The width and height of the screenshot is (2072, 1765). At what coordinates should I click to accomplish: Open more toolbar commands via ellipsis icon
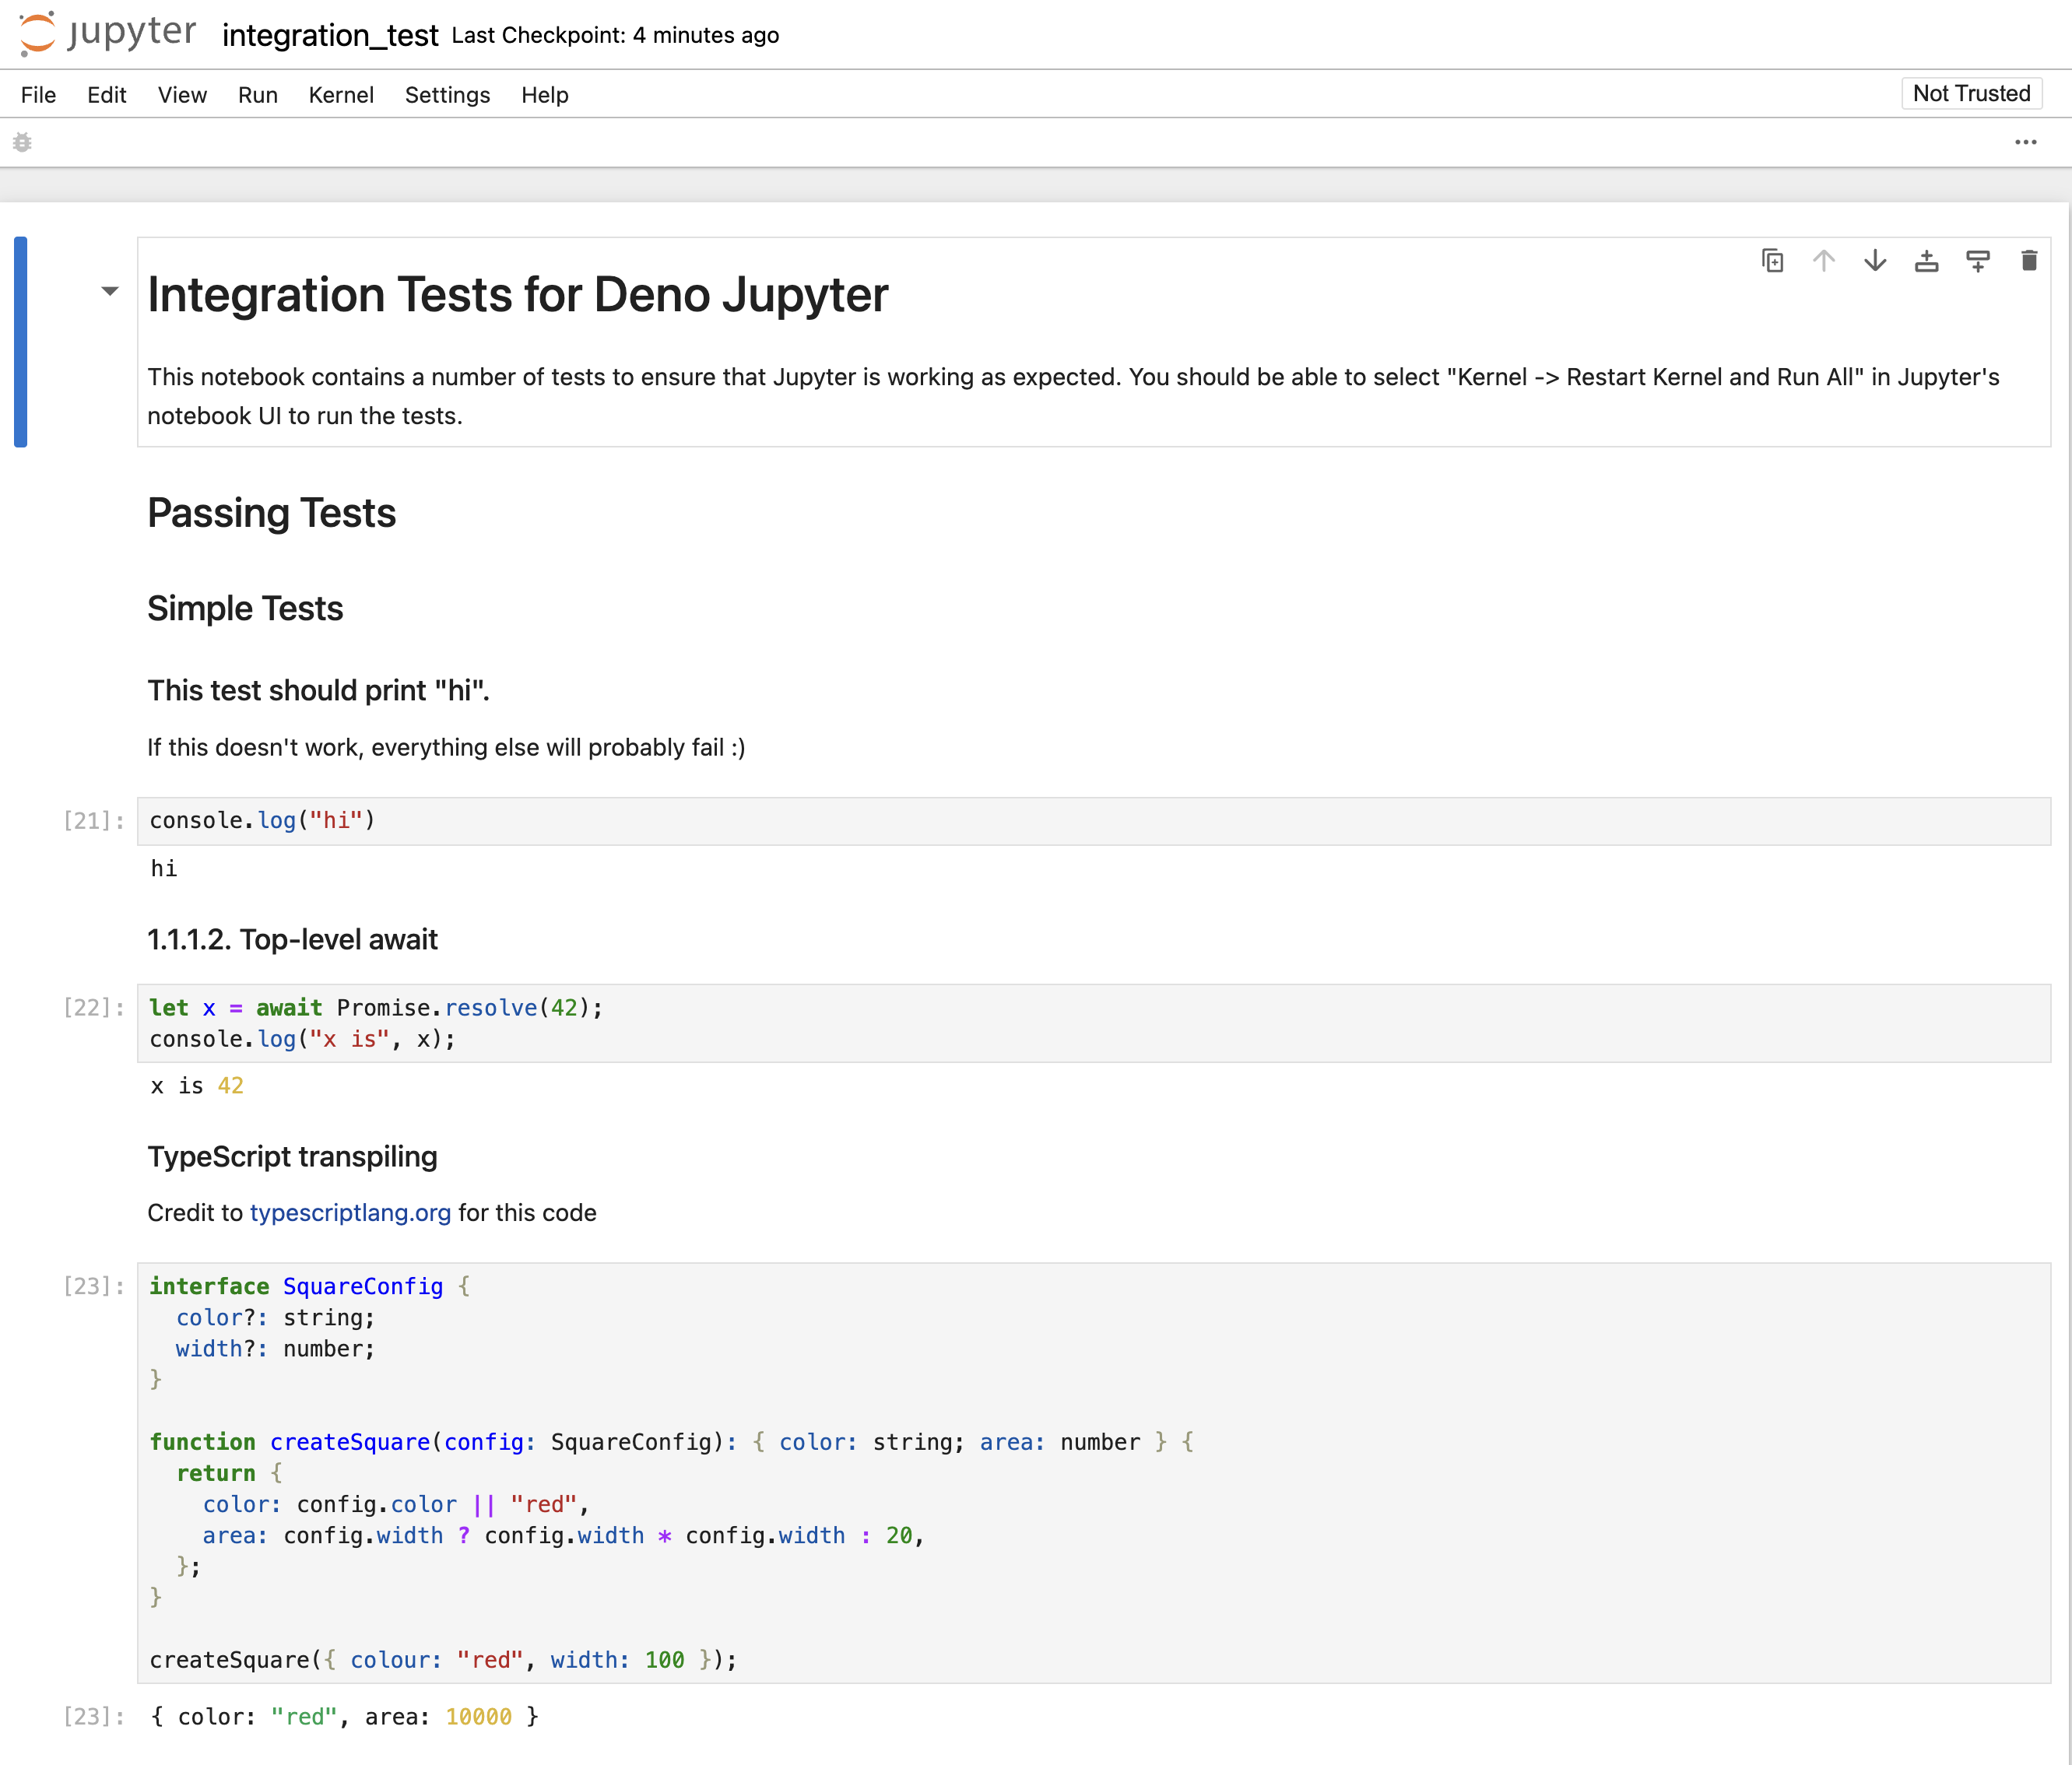[2026, 142]
